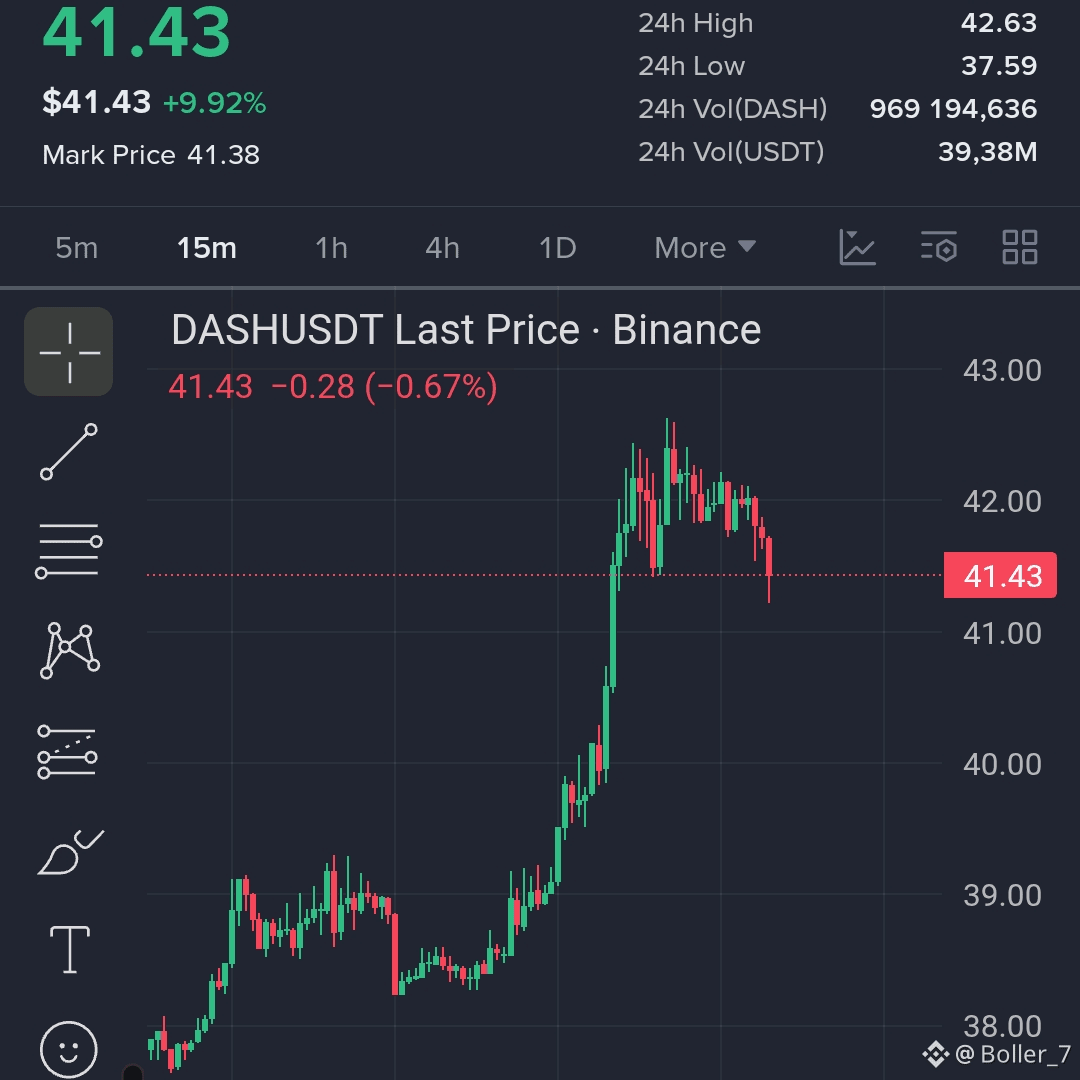Click the 43.00 price axis label
Screen dimensions: 1080x1080
[1002, 371]
